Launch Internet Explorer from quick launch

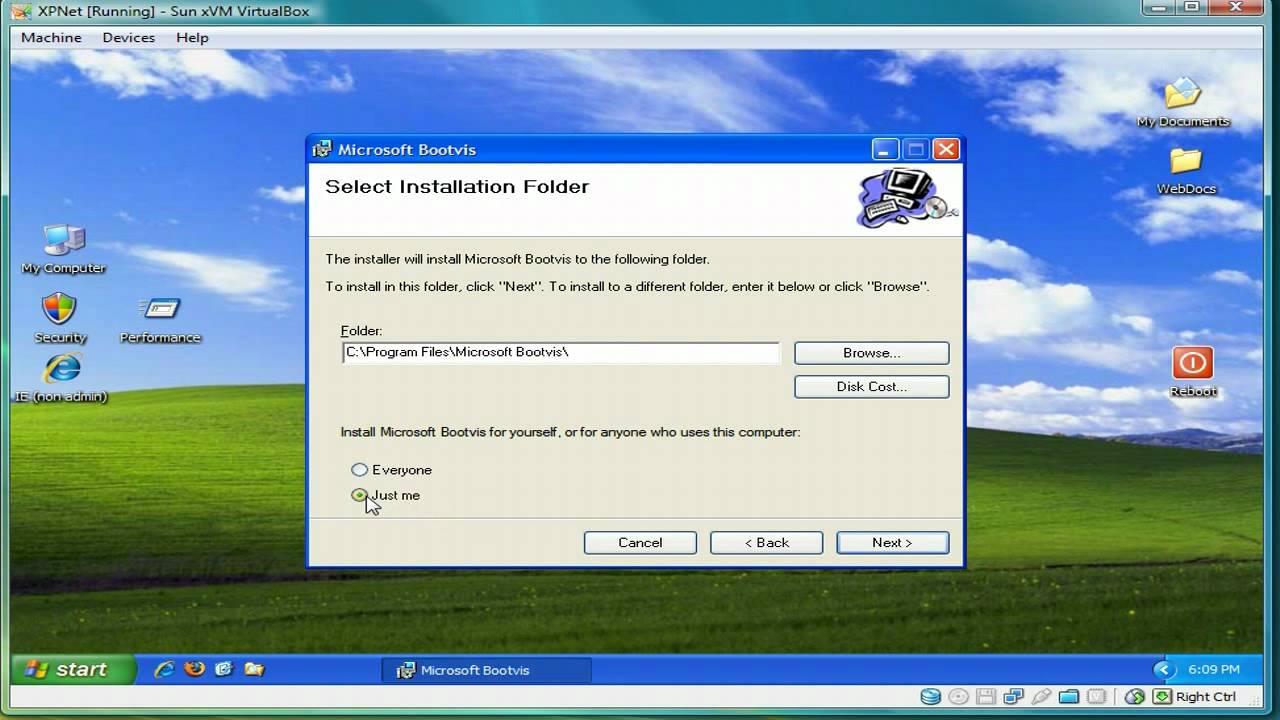pos(164,670)
